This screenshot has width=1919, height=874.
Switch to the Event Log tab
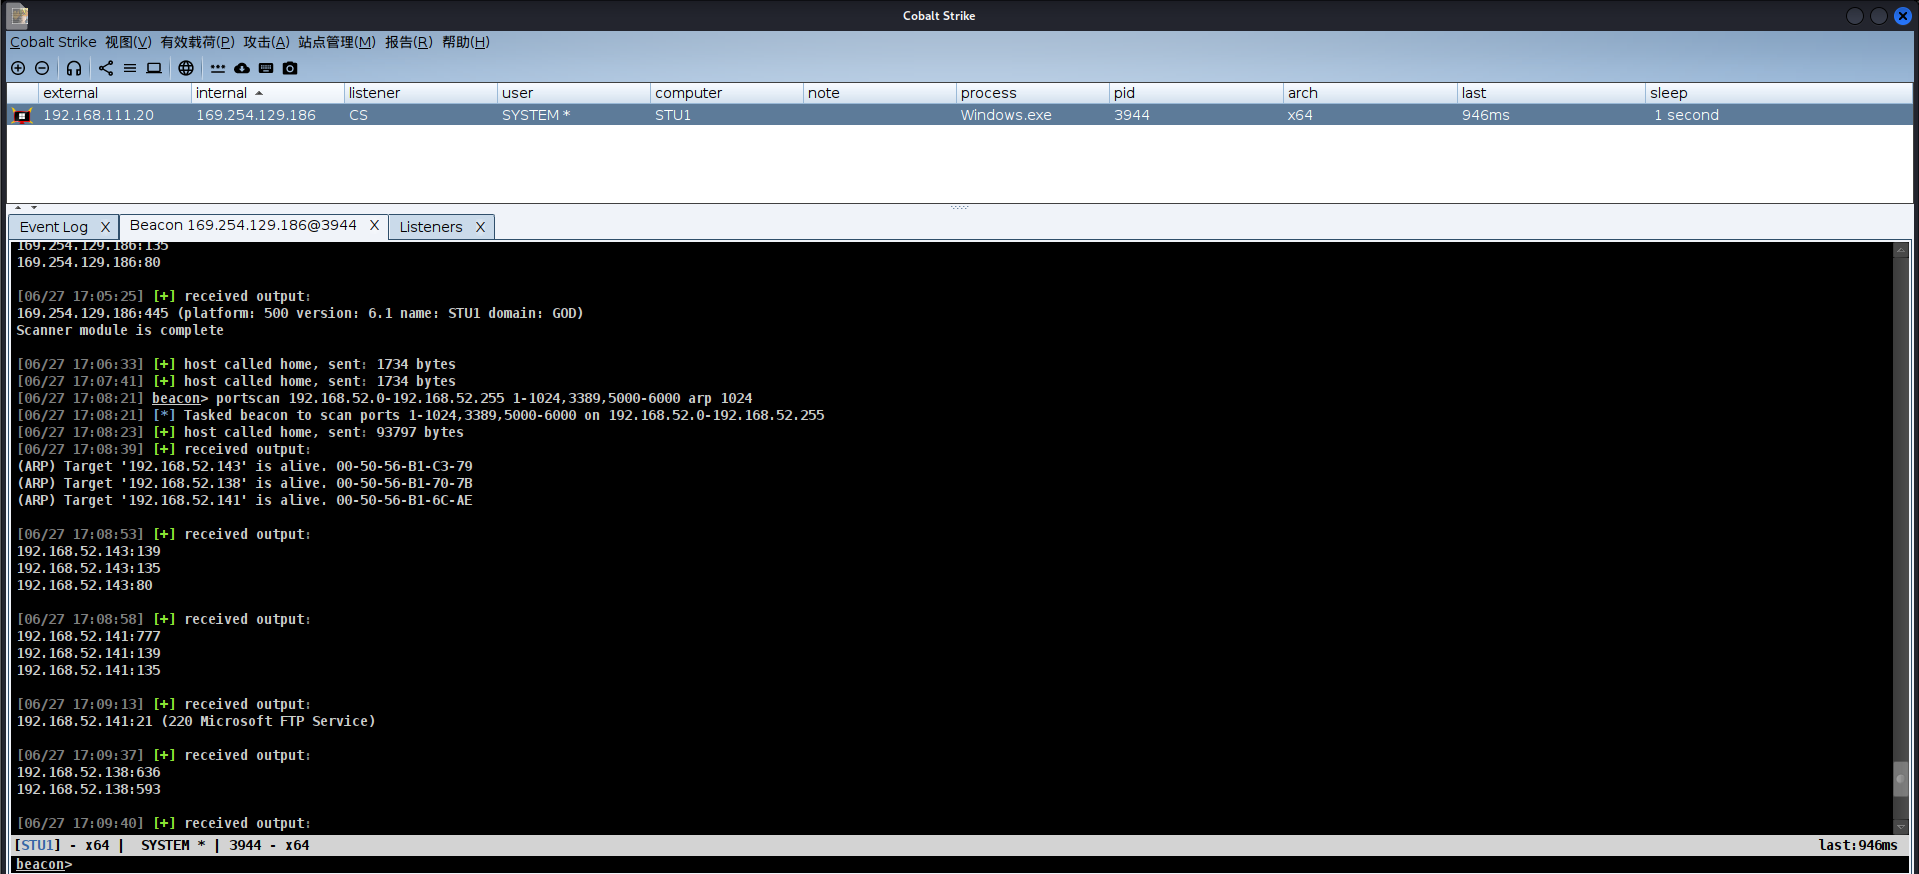click(x=54, y=227)
